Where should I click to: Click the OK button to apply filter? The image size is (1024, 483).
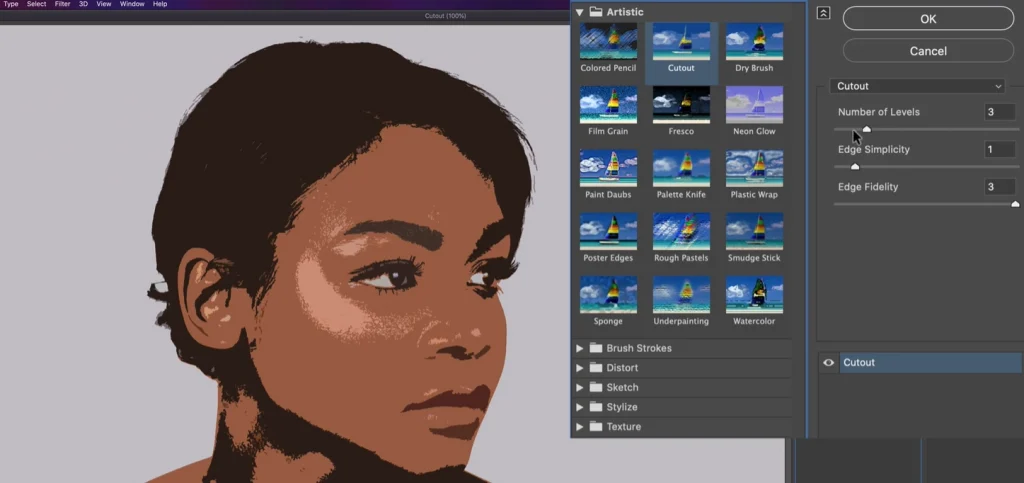pos(928,18)
